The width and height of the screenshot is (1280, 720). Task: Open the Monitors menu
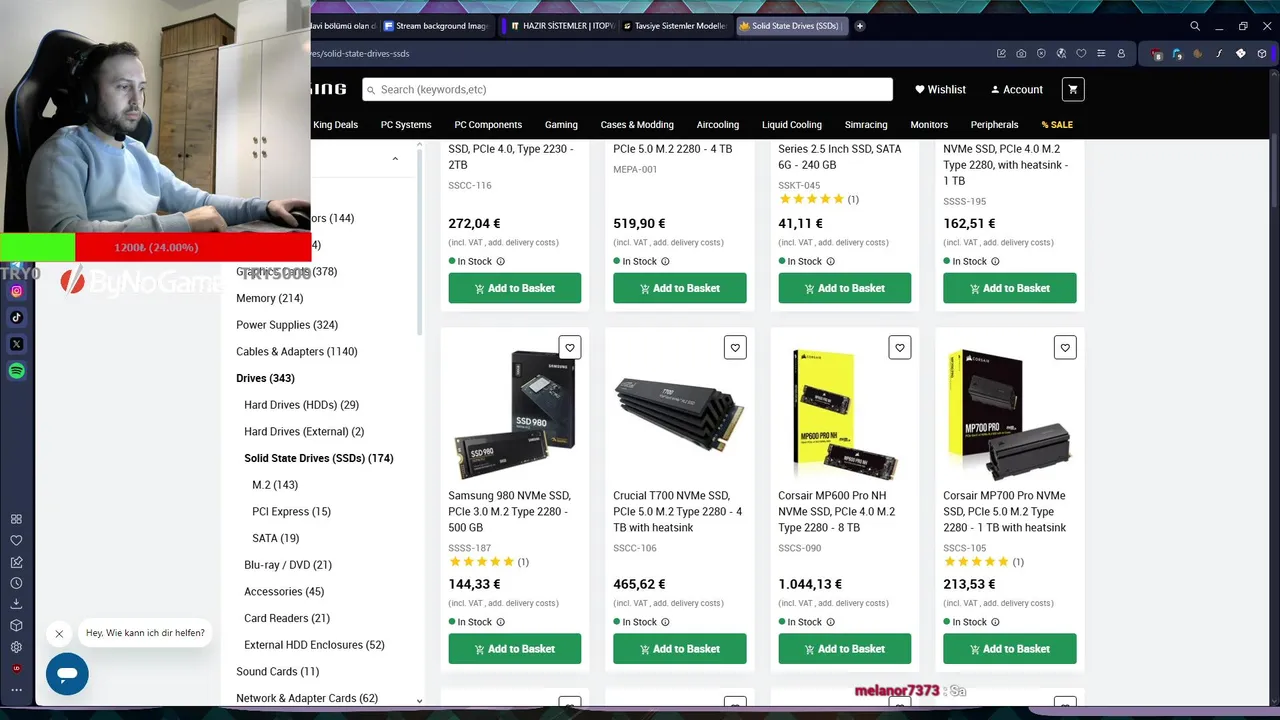coord(929,125)
